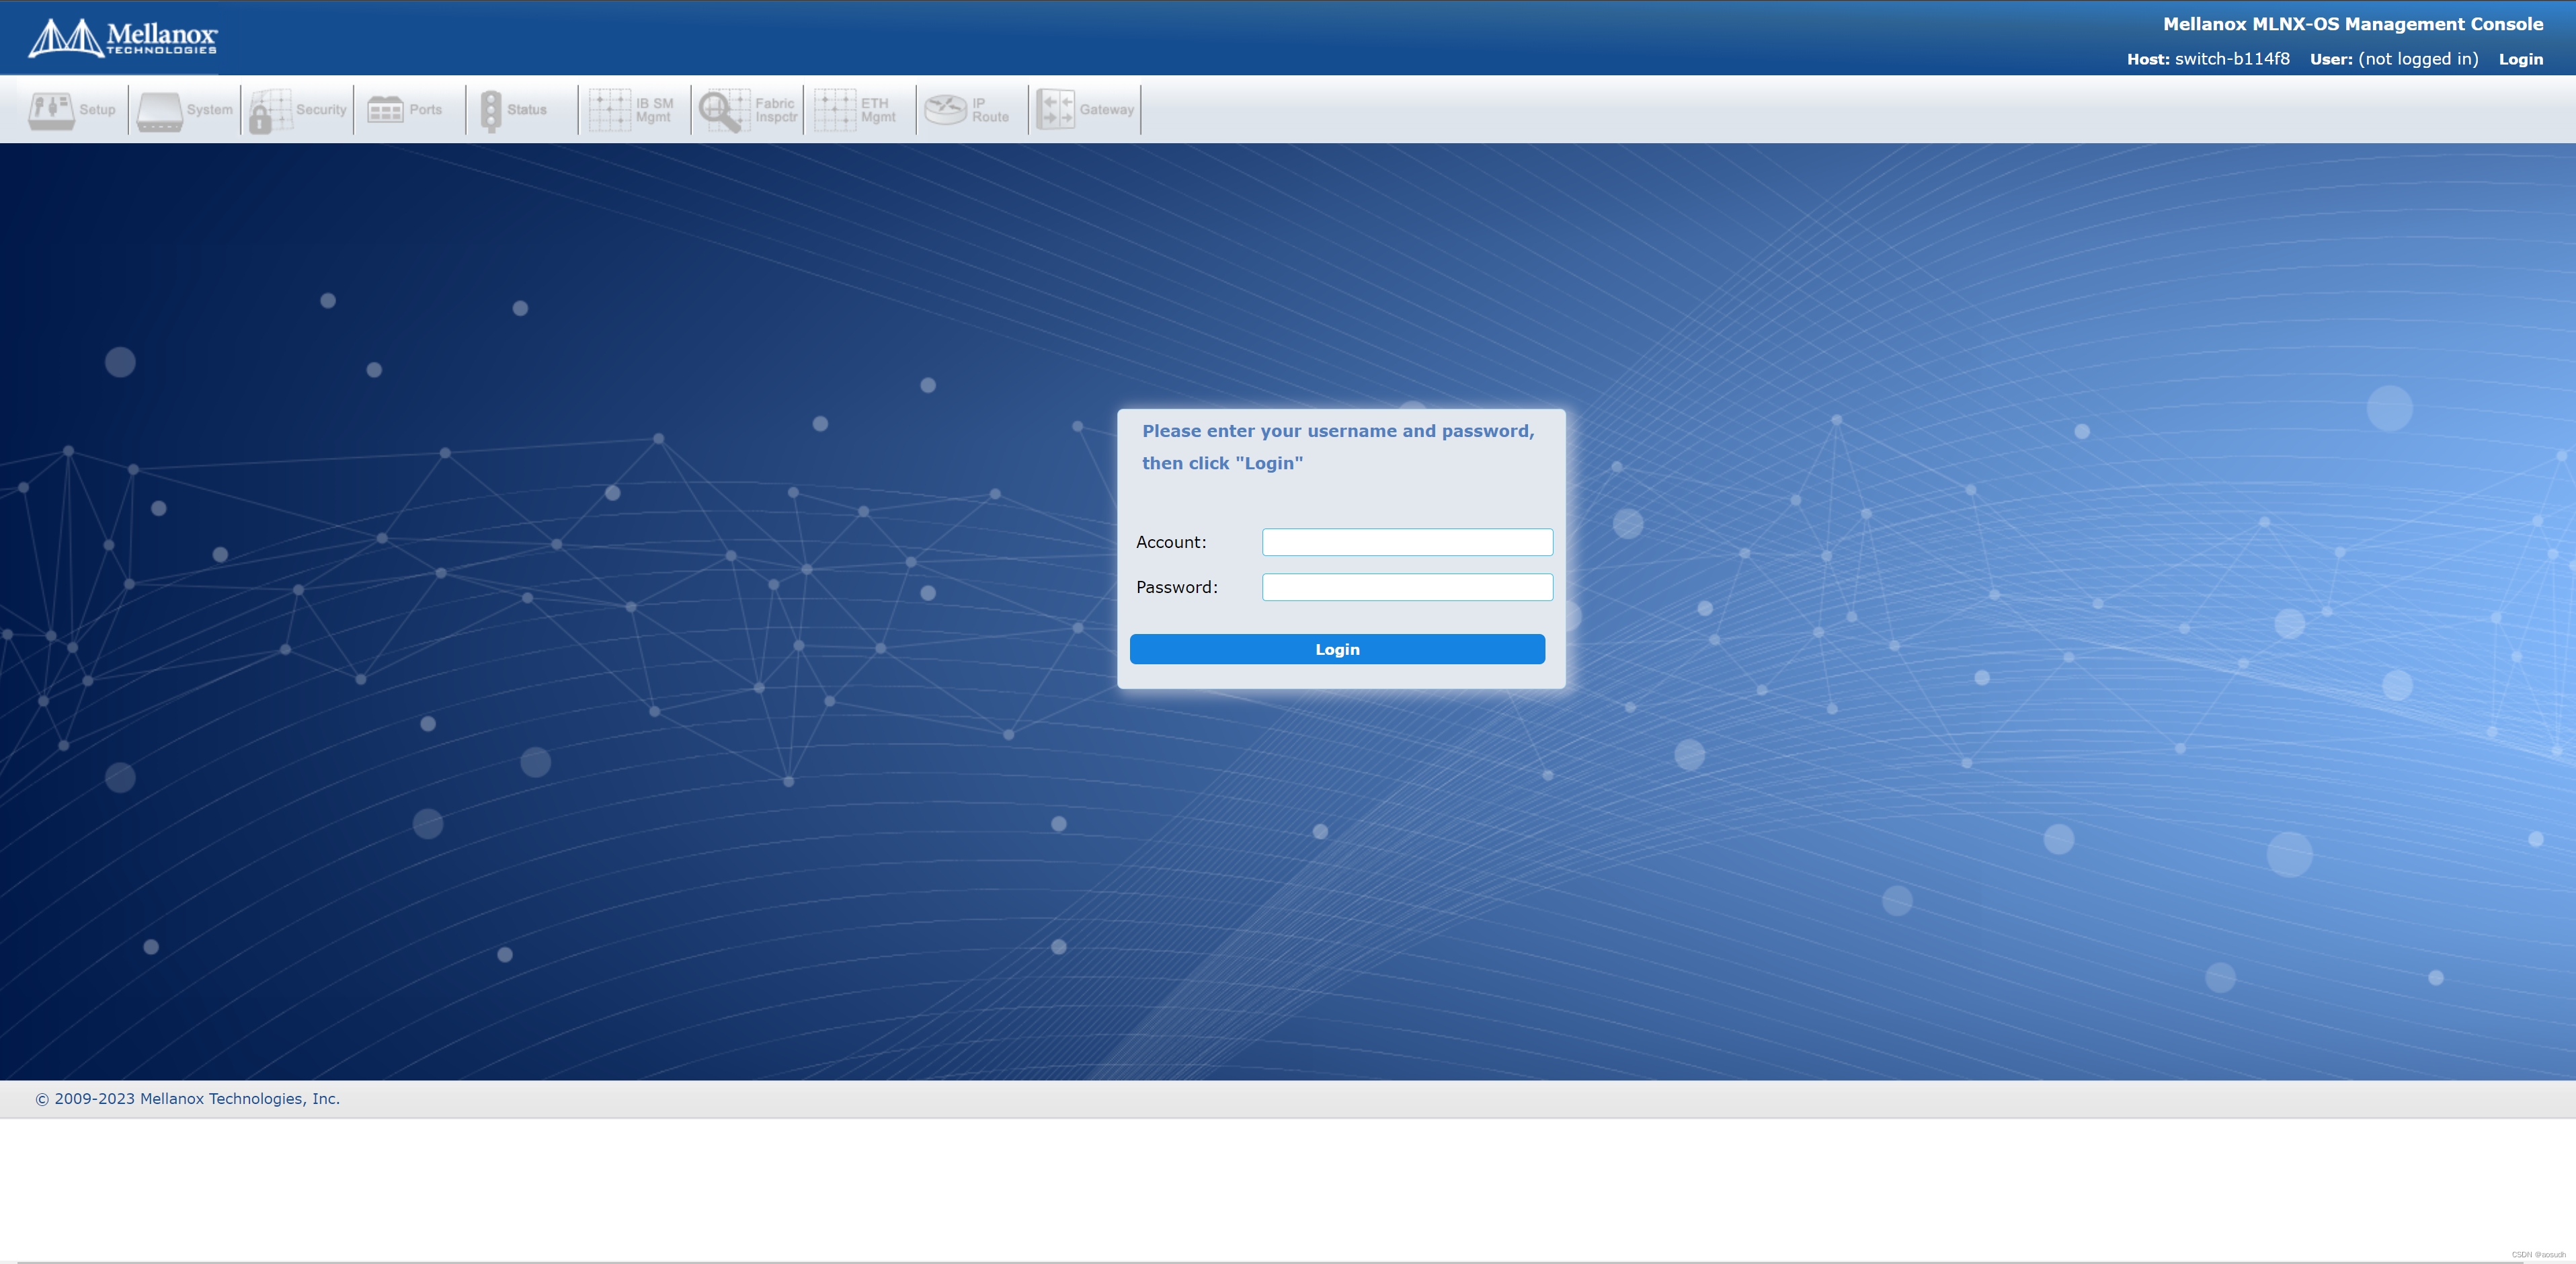
Task: Select the Security menu label
Action: coord(321,110)
